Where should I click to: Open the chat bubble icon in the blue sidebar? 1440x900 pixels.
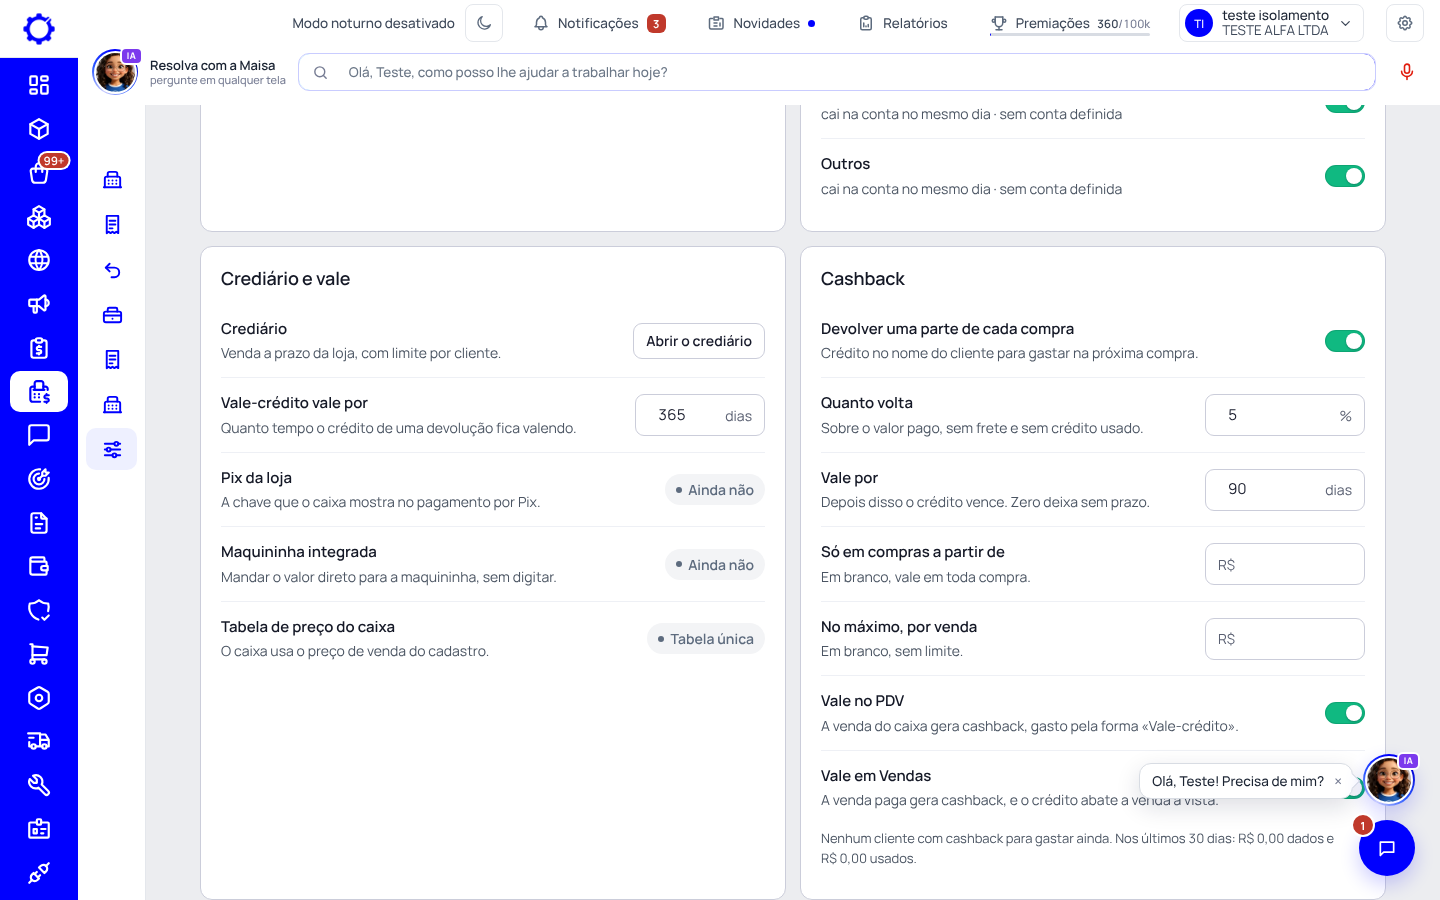[39, 435]
